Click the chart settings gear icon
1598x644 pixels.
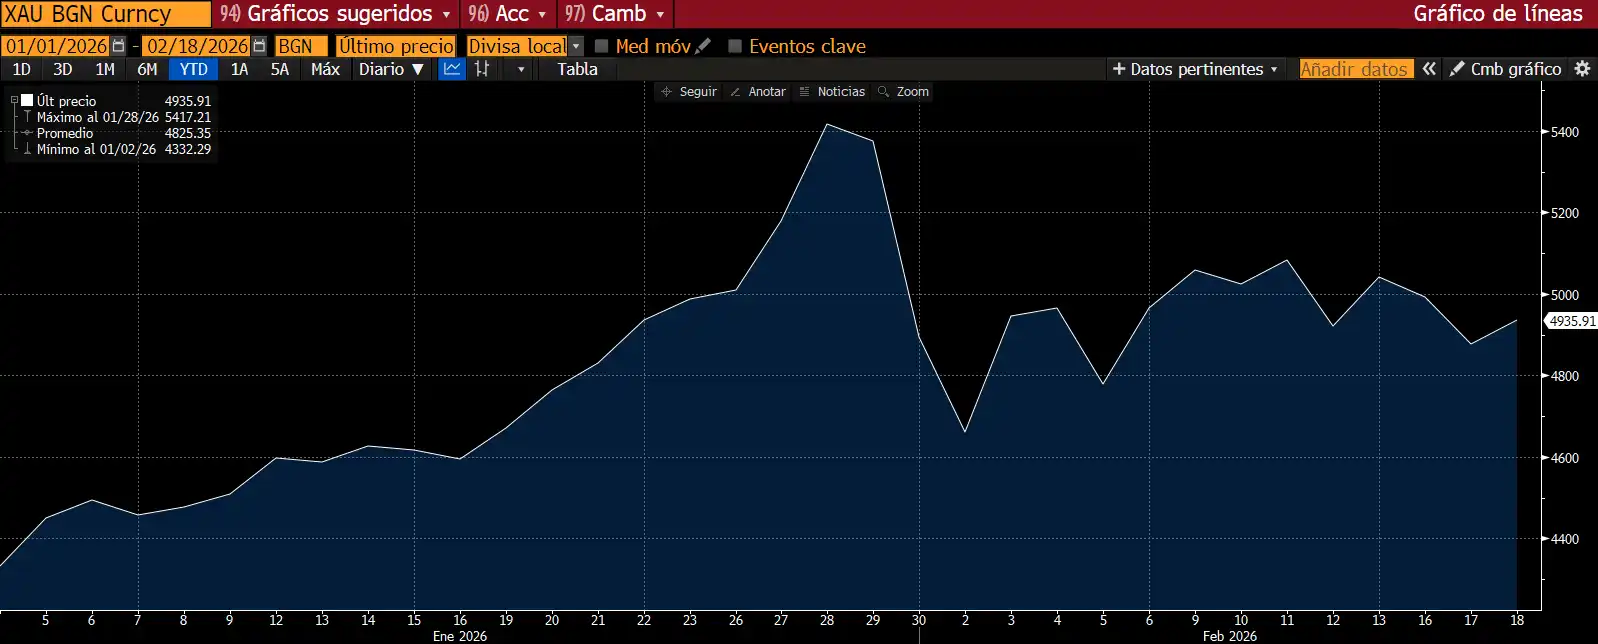tap(1582, 69)
